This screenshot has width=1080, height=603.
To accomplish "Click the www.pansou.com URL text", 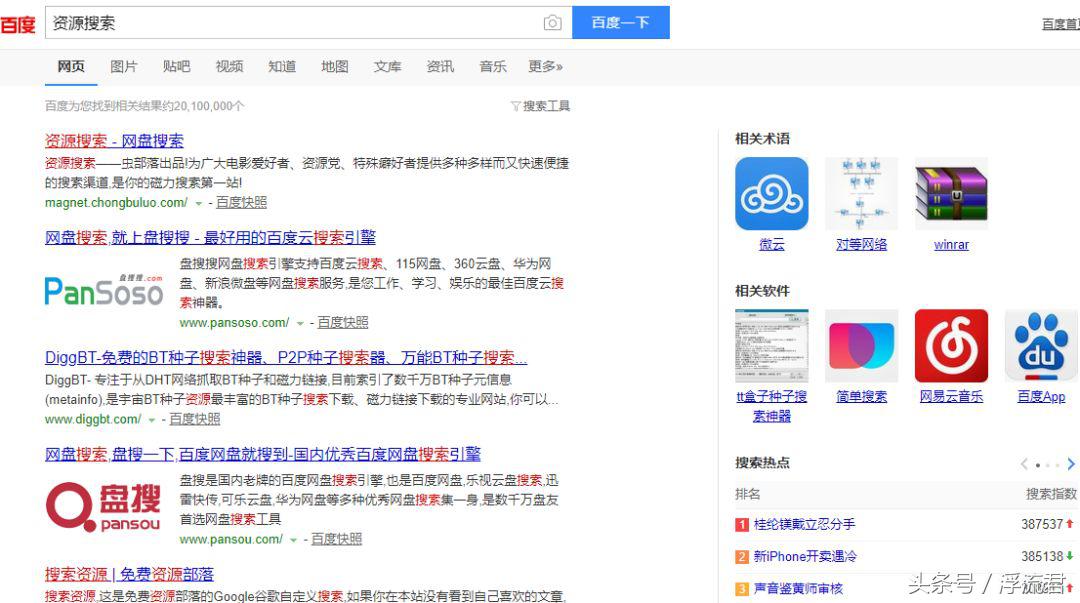I will point(231,539).
